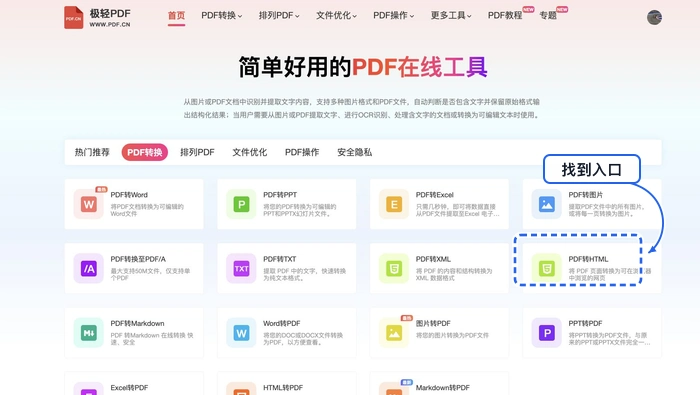700x395 pixels.
Task: Open the HTML转PDF tool title
Action: (x=283, y=387)
